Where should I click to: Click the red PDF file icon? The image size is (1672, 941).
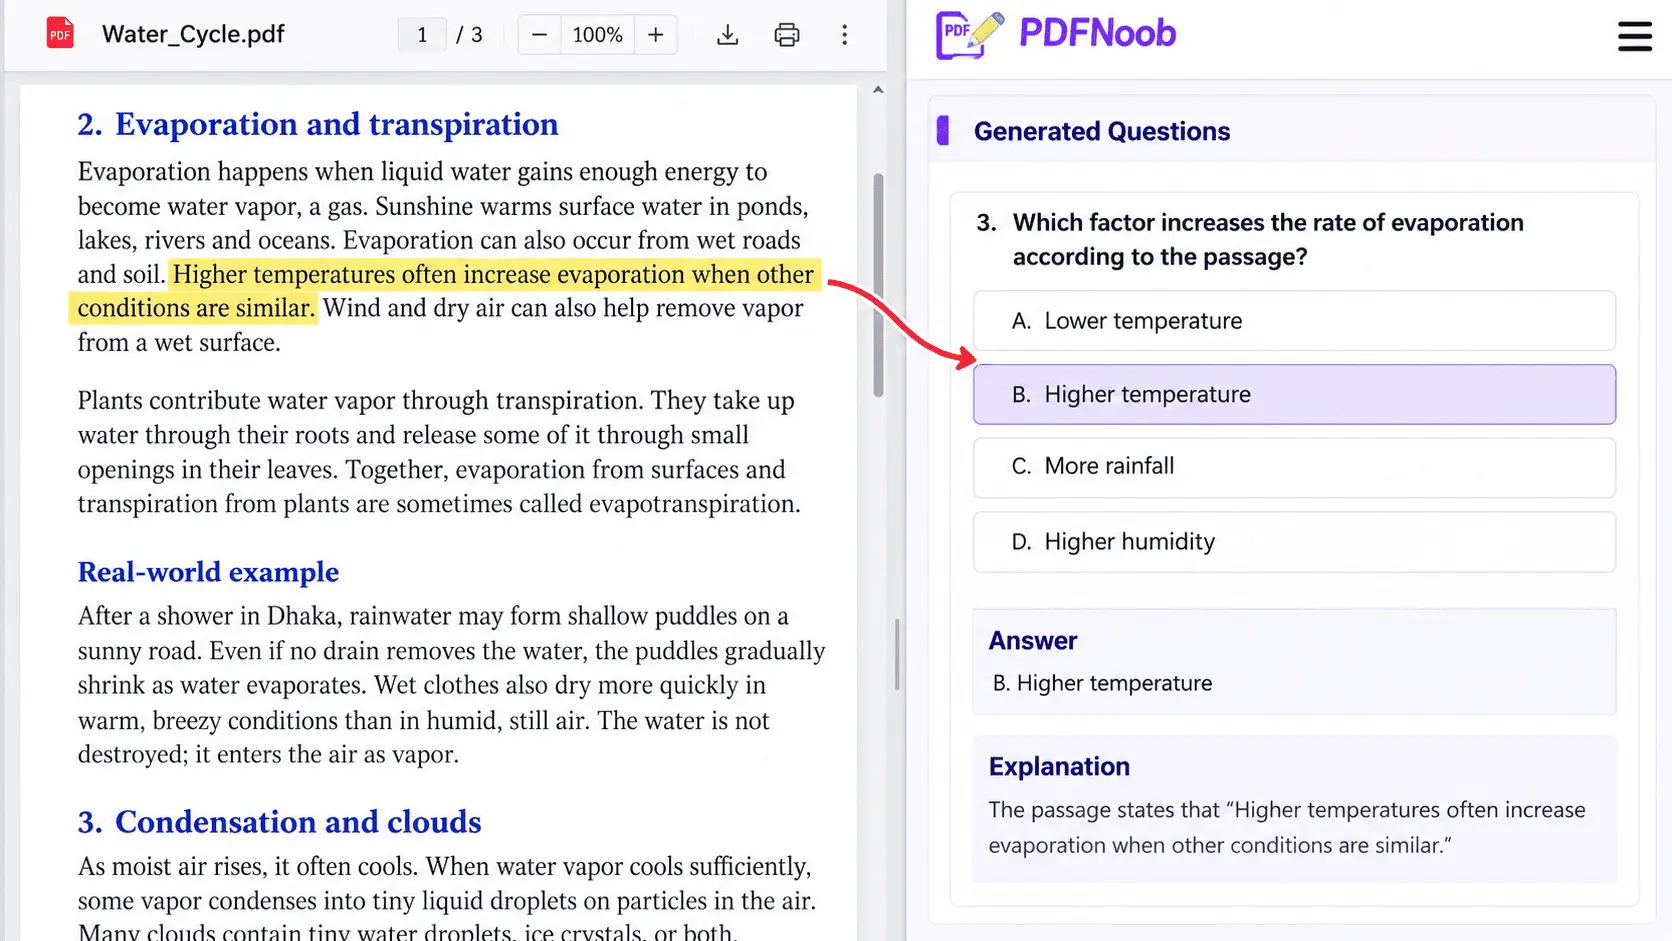click(x=60, y=34)
